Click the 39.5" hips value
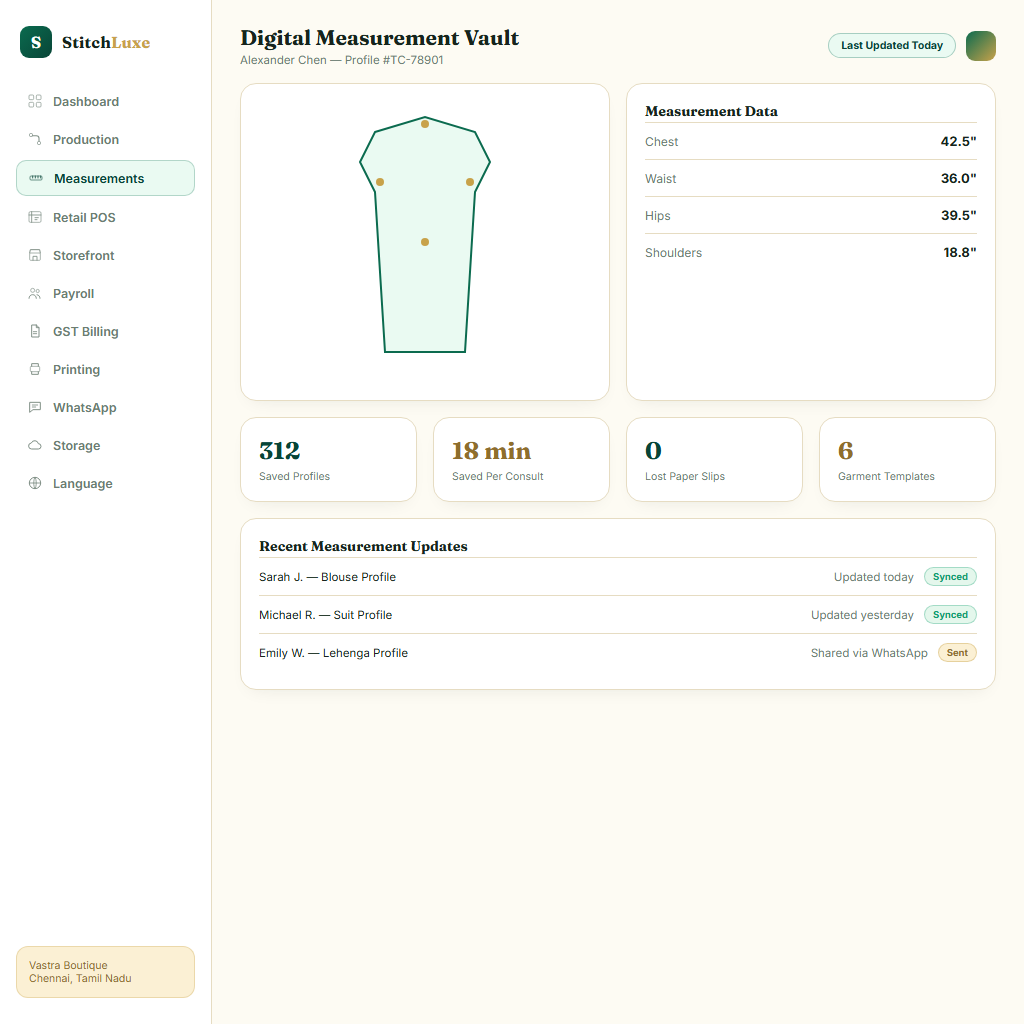The image size is (1024, 1024). click(958, 216)
